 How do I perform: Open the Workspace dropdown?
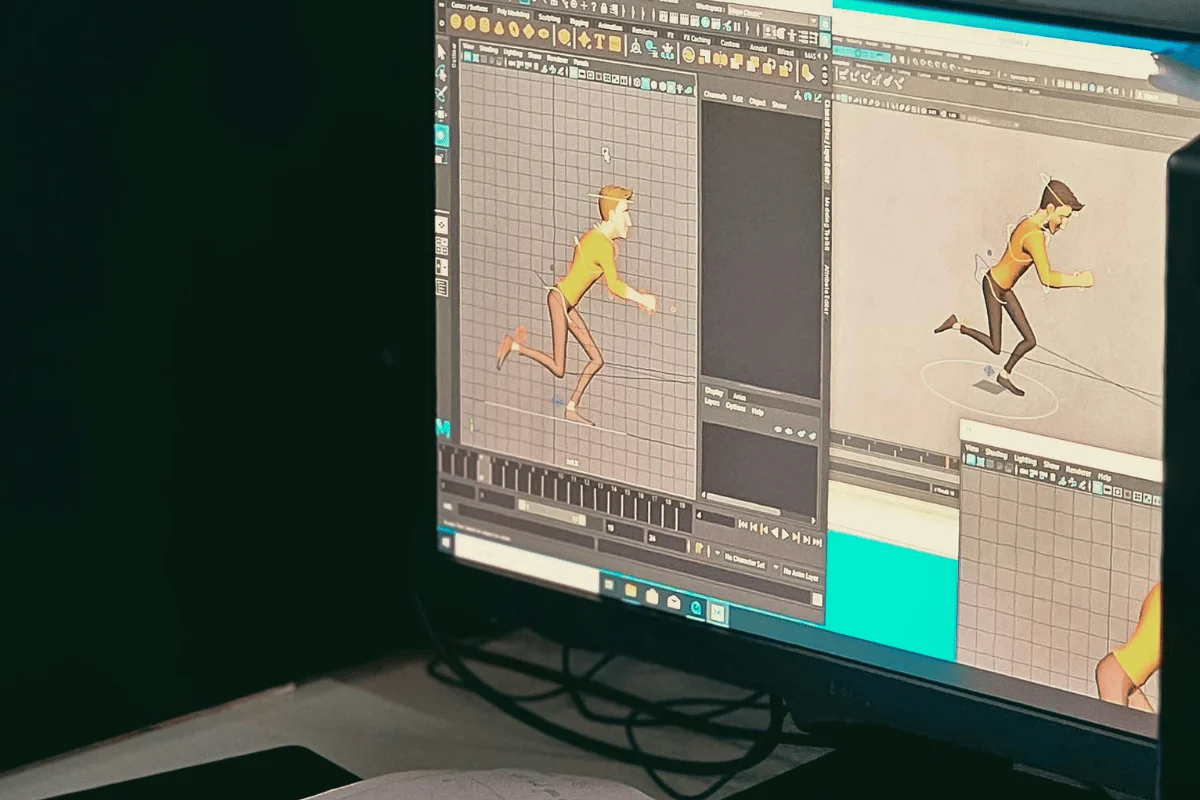pyautogui.click(x=773, y=16)
